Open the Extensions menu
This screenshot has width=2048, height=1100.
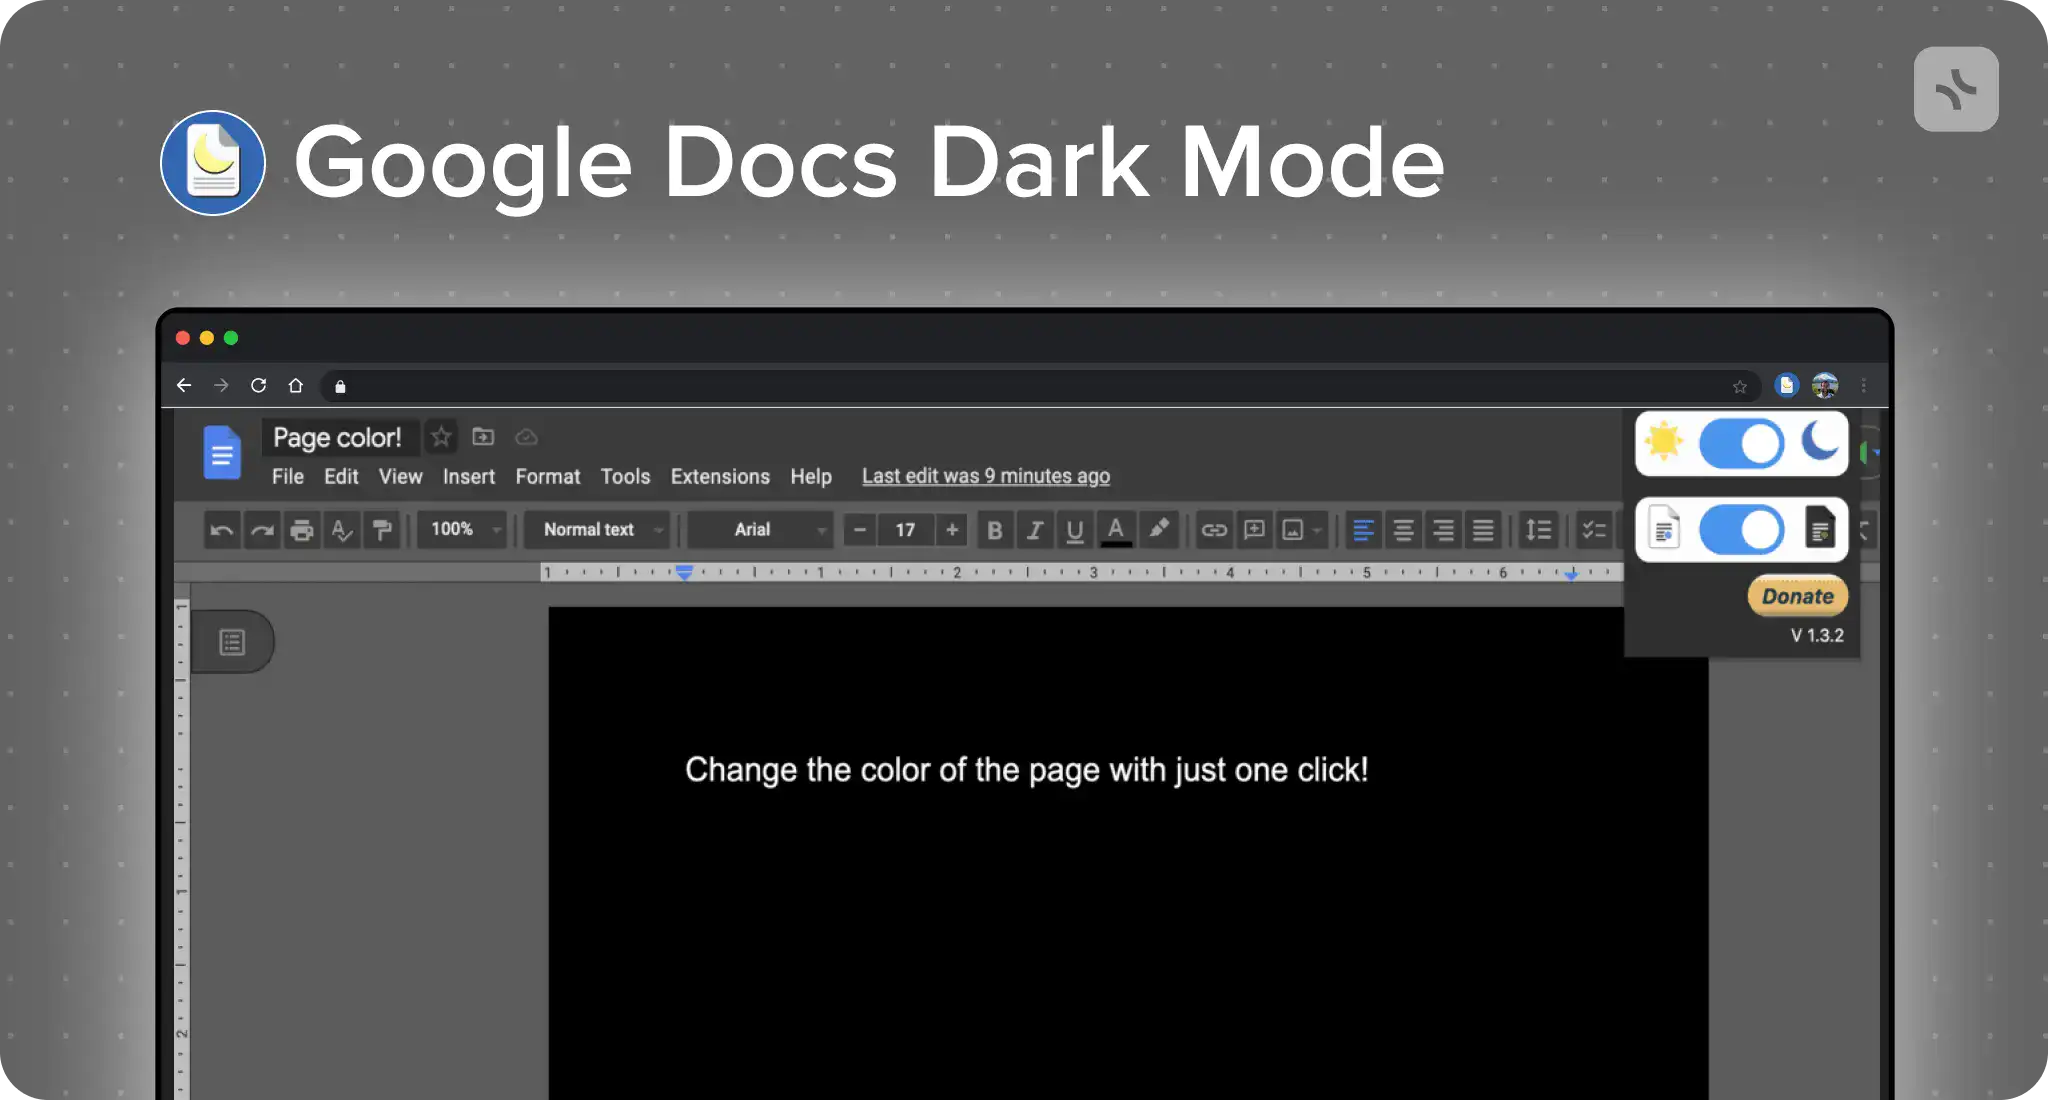click(719, 475)
